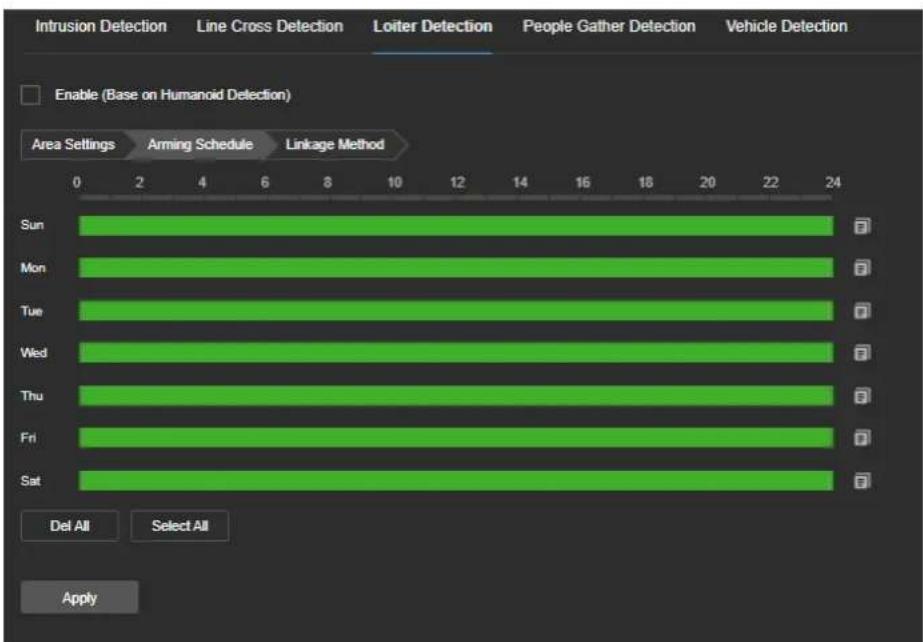This screenshot has width=923, height=642.
Task: Open the Line Cross Detection tab
Action: click(270, 26)
